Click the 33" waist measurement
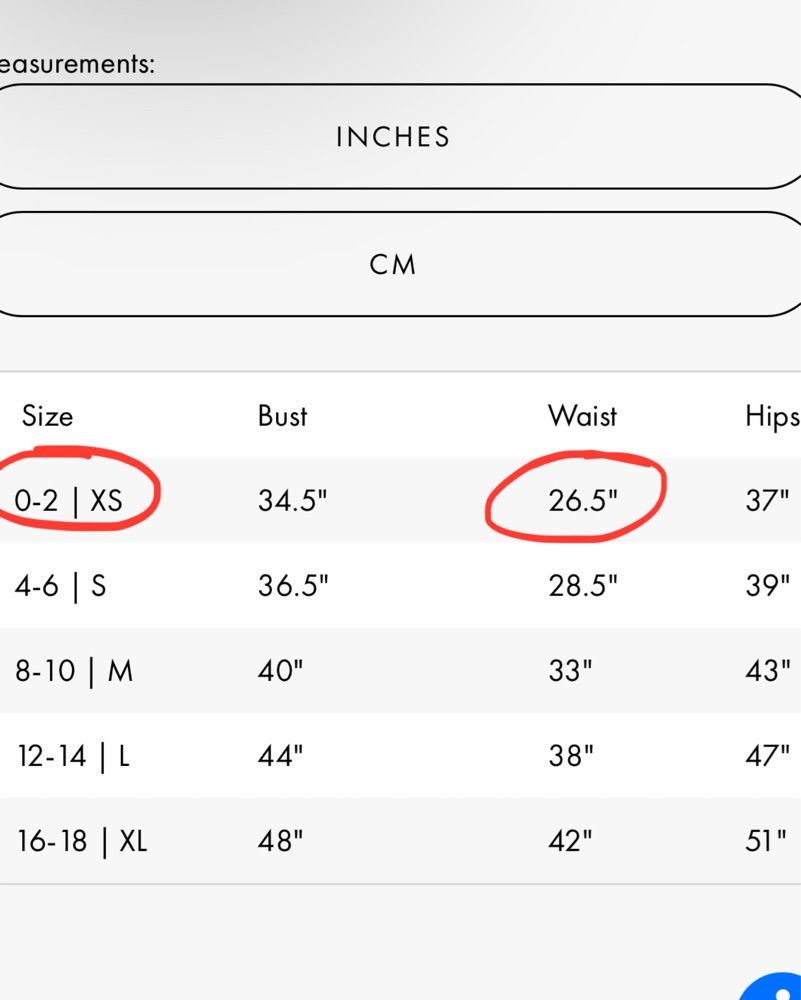The image size is (801, 1000). tap(570, 671)
